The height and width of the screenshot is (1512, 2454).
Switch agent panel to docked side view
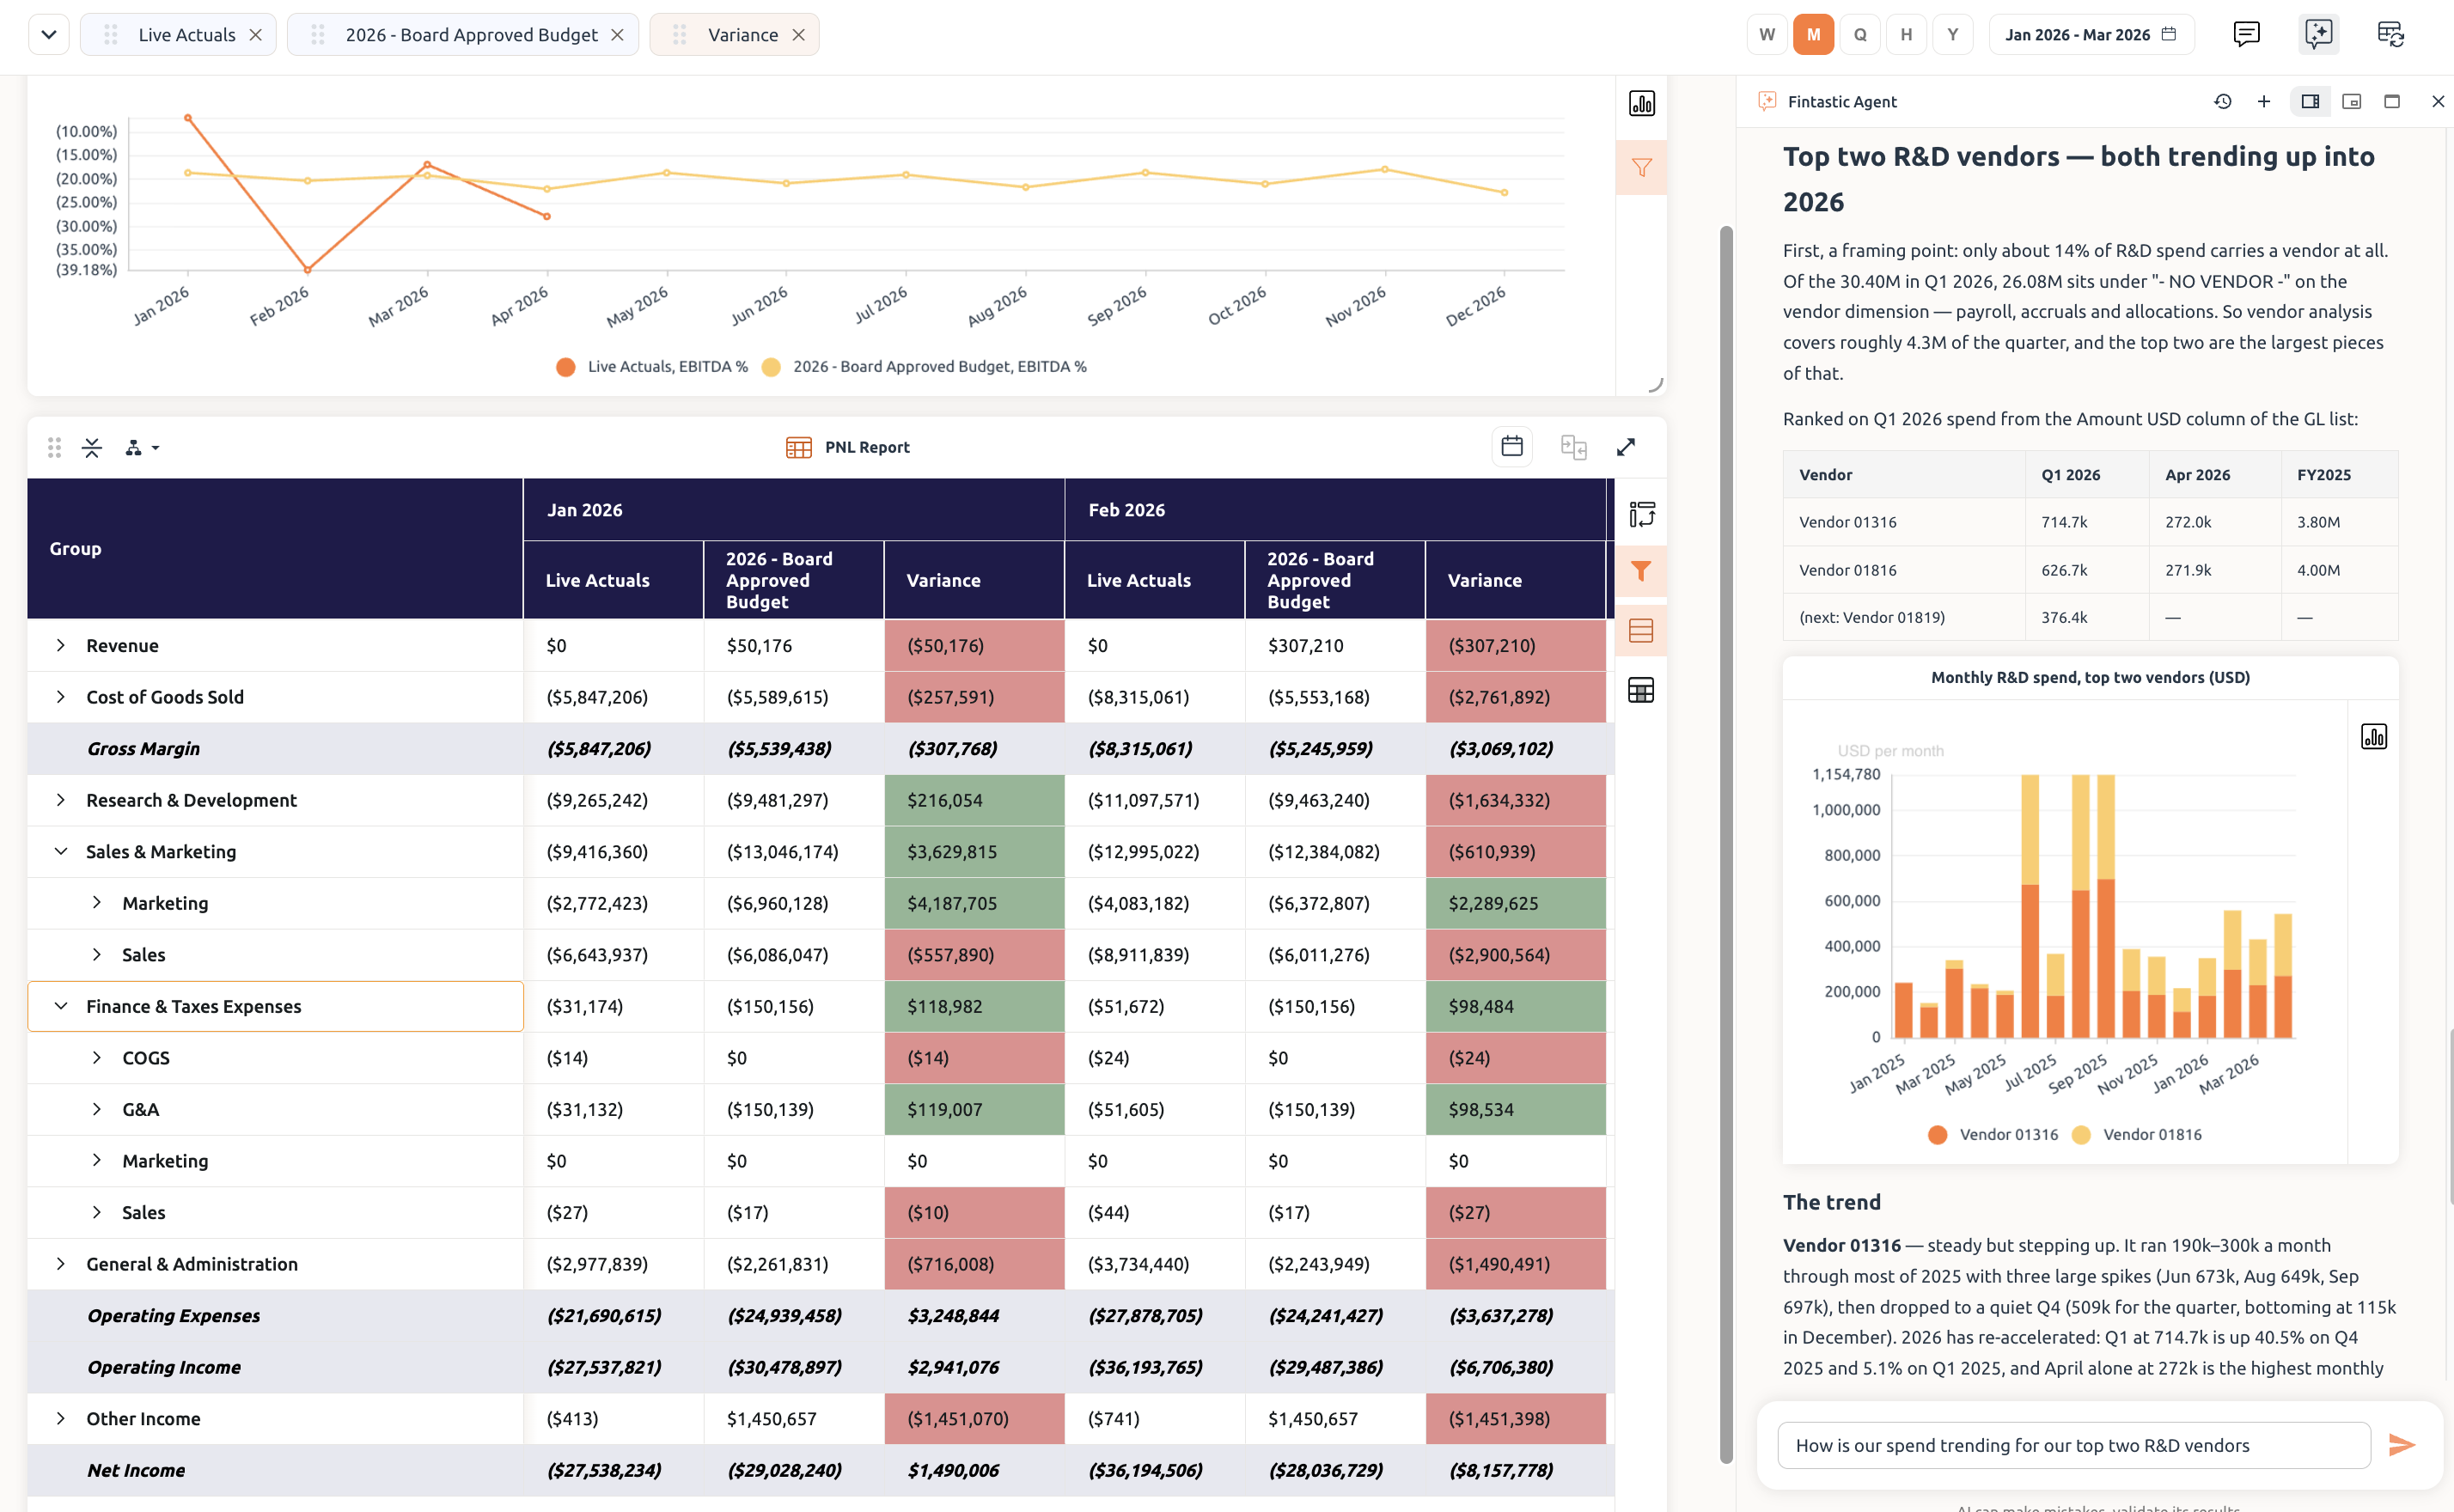click(x=2310, y=101)
